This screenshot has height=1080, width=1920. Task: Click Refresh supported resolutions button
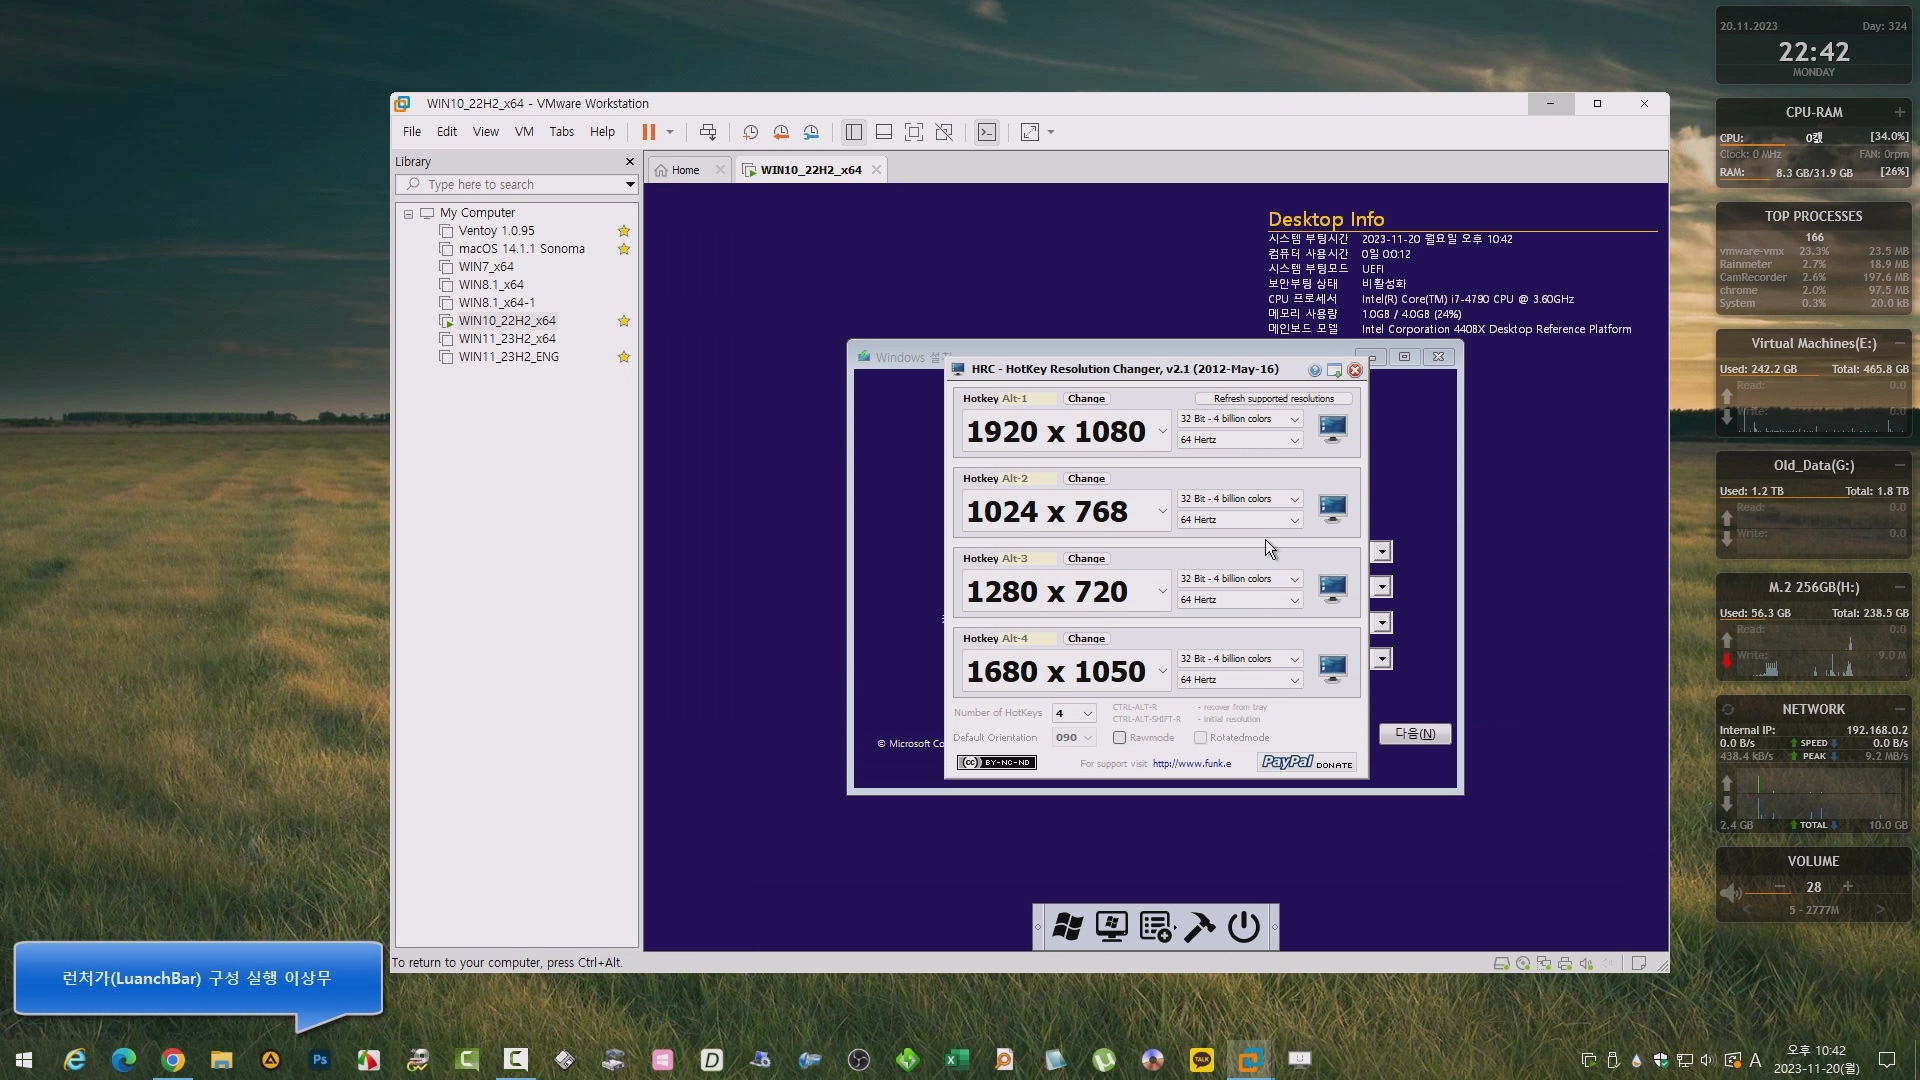[1273, 399]
